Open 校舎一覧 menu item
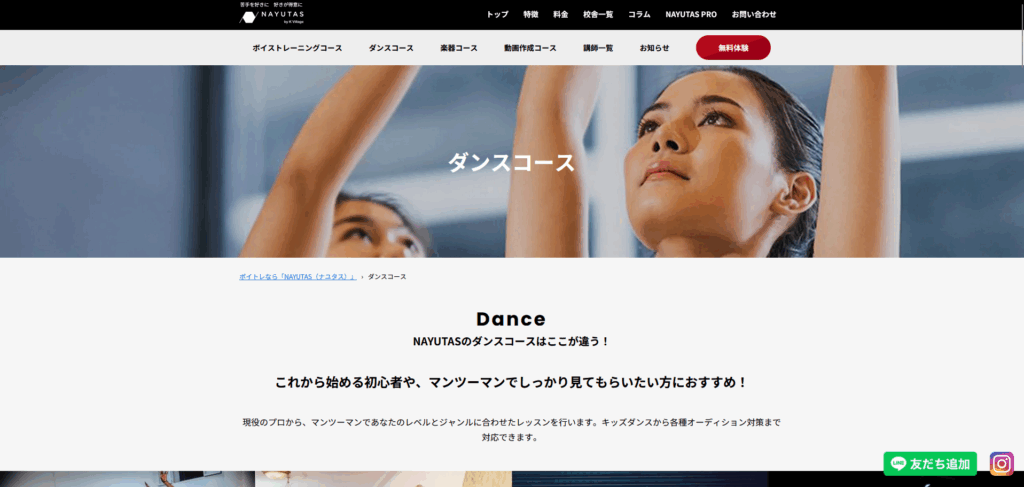Image resolution: width=1024 pixels, height=487 pixels. click(598, 15)
